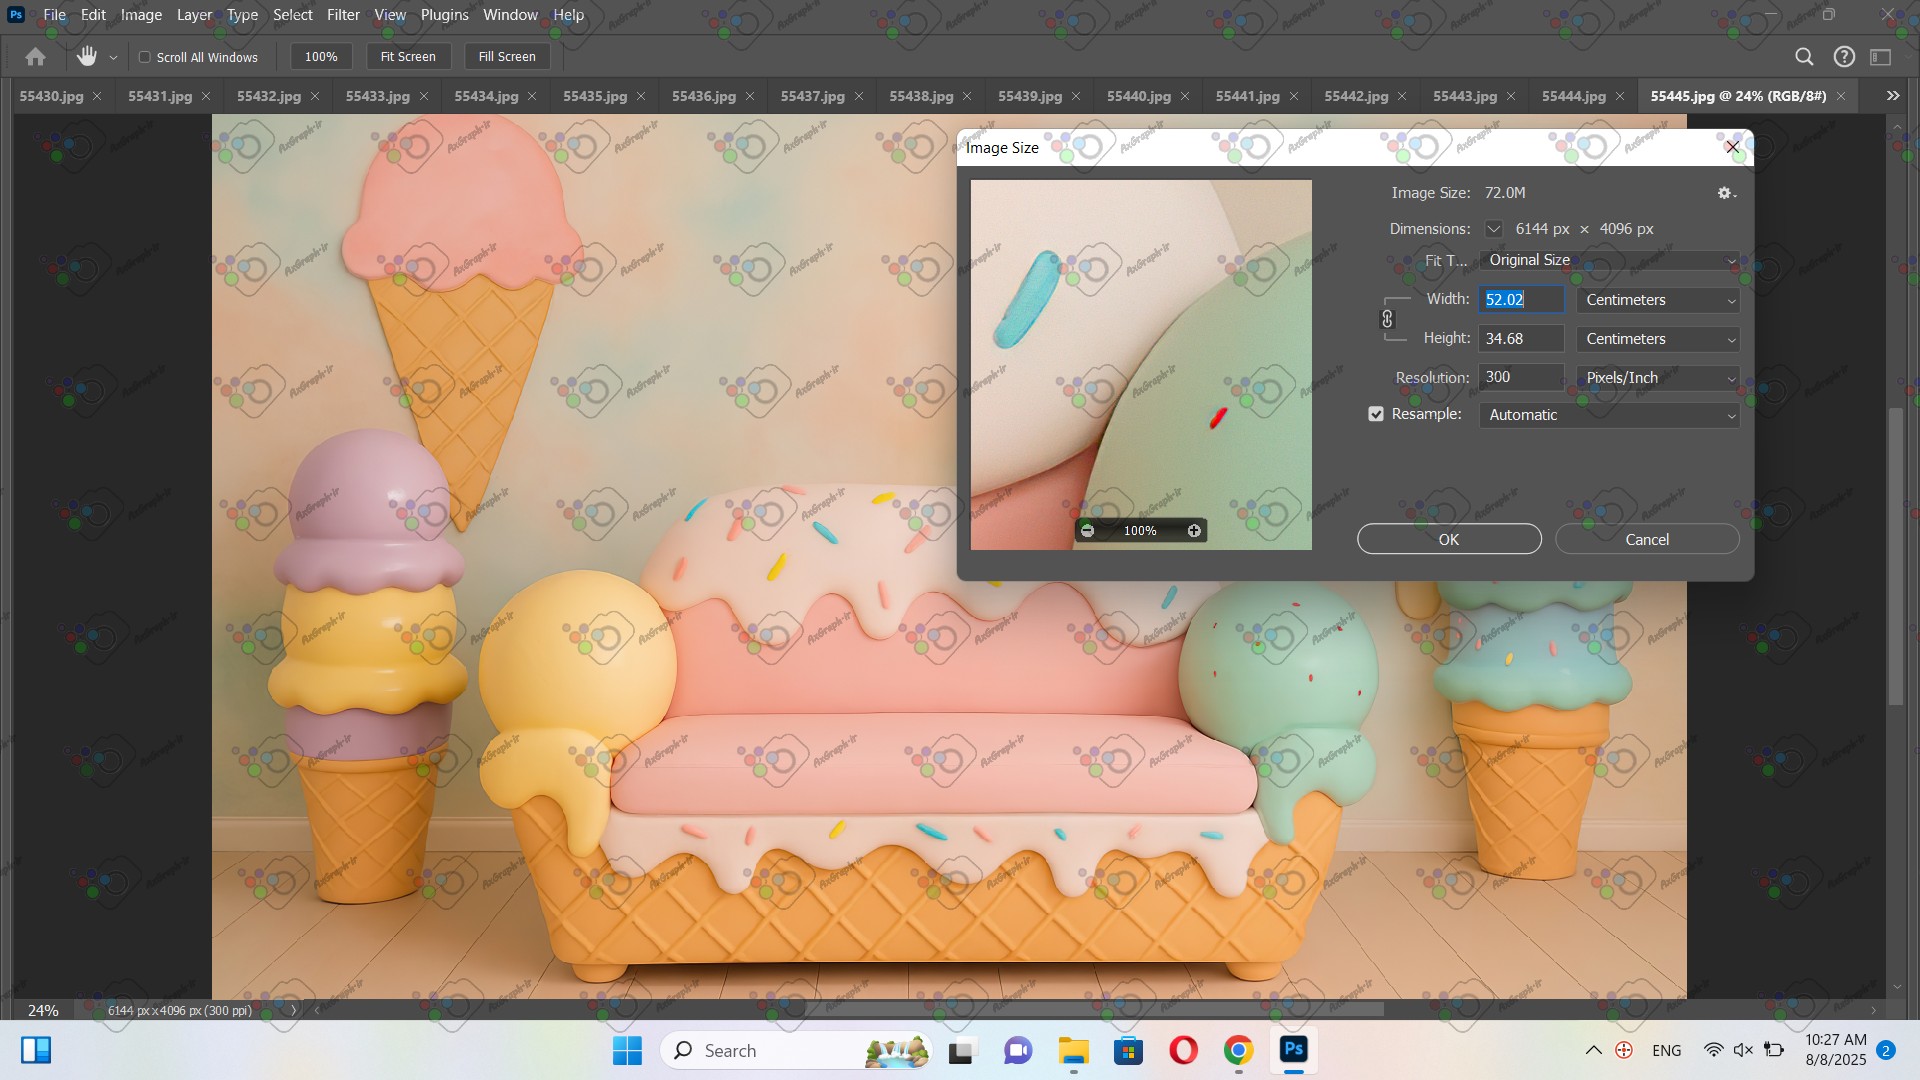Open Width units Centimeters dropdown
The width and height of the screenshot is (1920, 1080).
(x=1658, y=300)
